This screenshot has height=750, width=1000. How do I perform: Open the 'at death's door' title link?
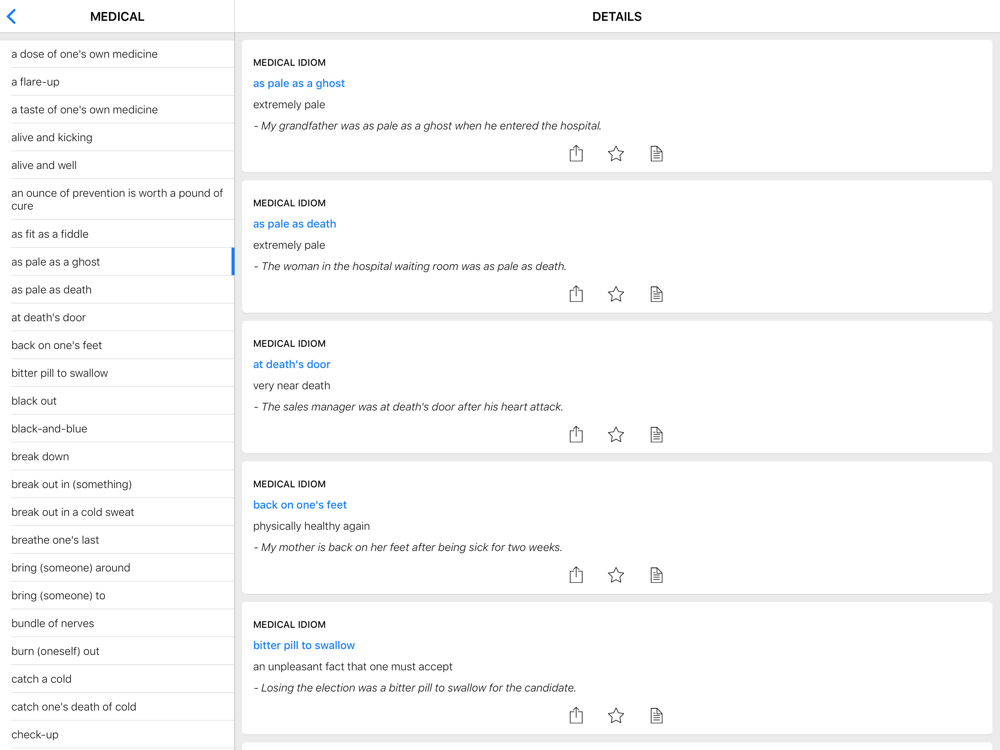point(291,364)
